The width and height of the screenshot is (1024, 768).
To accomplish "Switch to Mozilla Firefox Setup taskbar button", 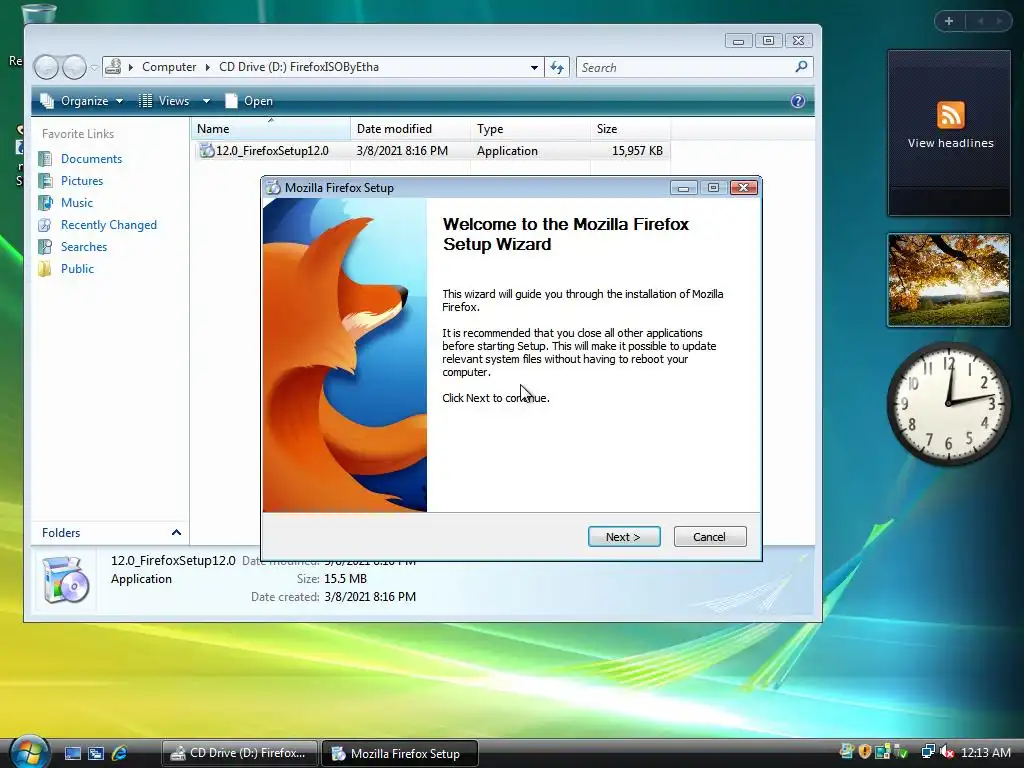I will pos(400,753).
